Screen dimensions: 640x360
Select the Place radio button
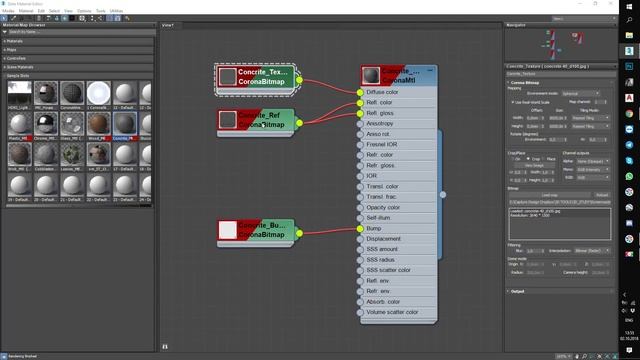pyautogui.click(x=544, y=159)
